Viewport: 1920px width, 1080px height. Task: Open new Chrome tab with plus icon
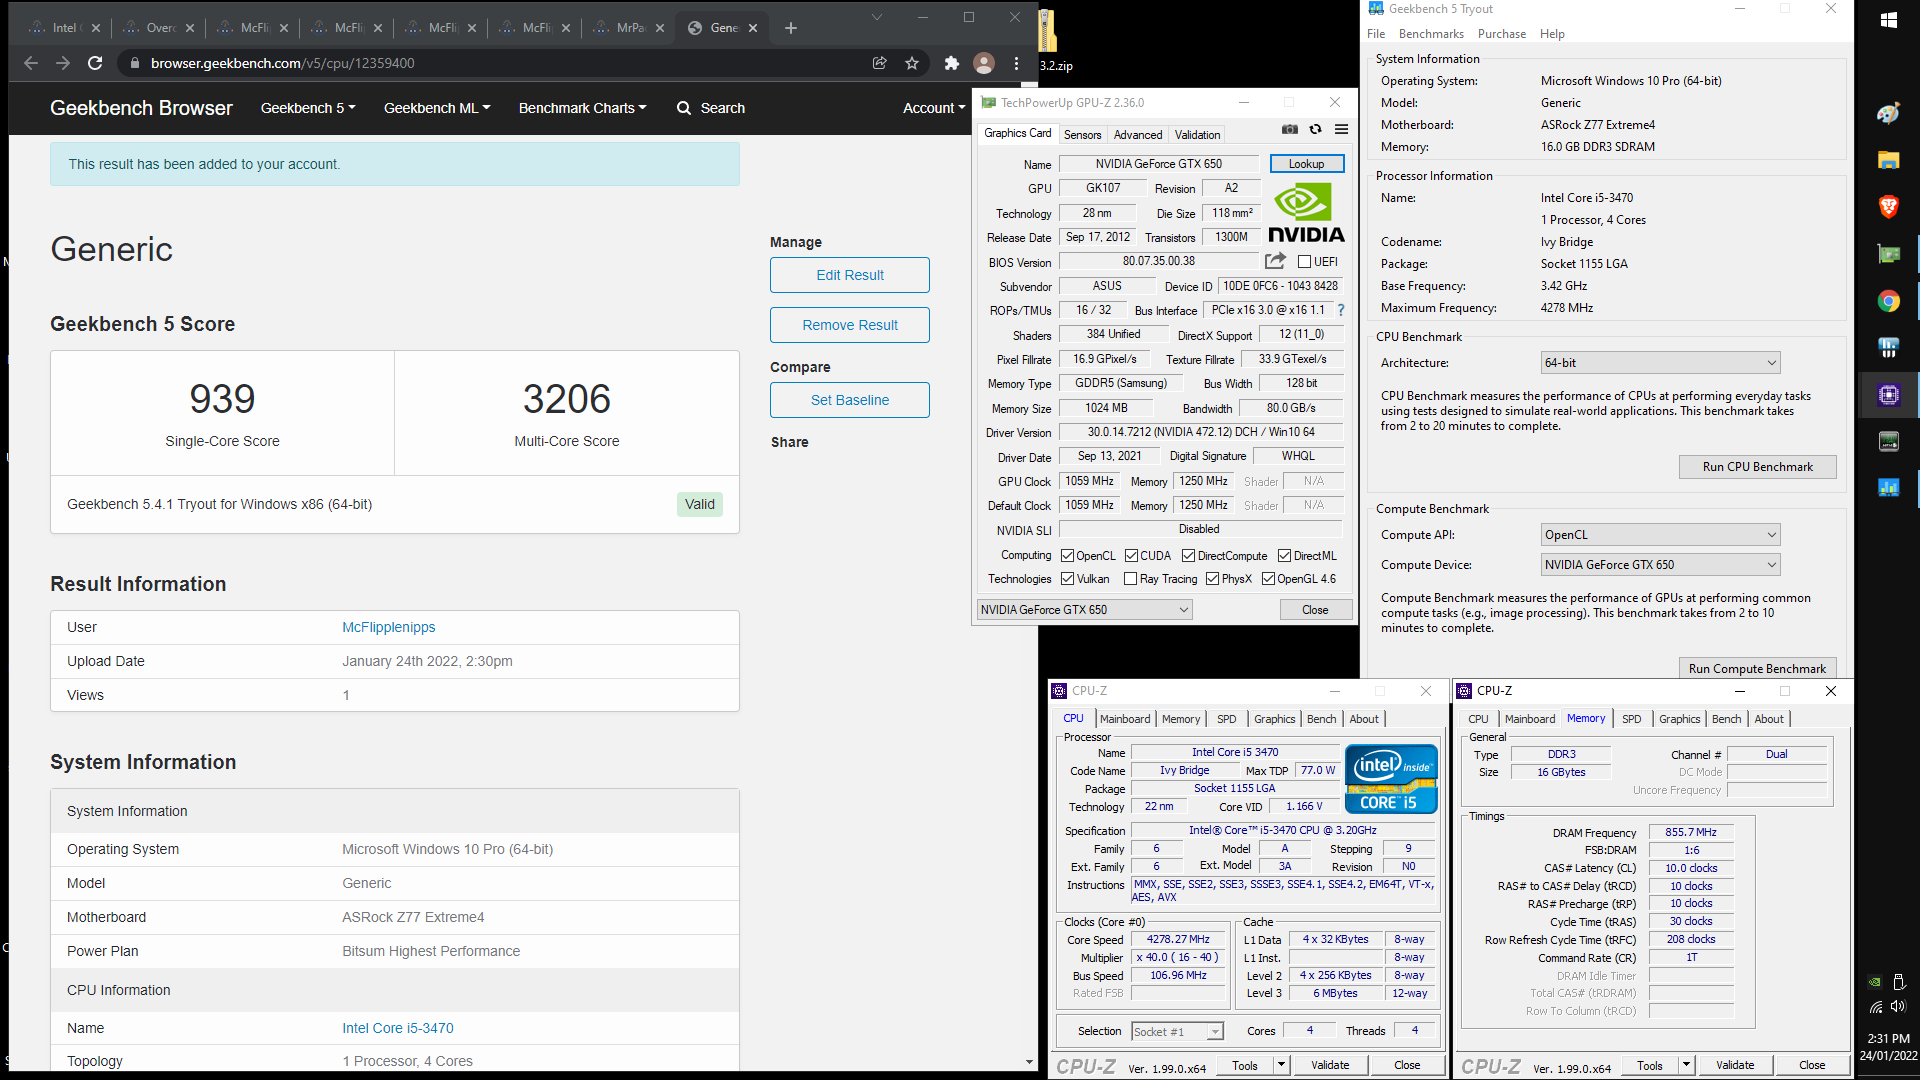791,28
